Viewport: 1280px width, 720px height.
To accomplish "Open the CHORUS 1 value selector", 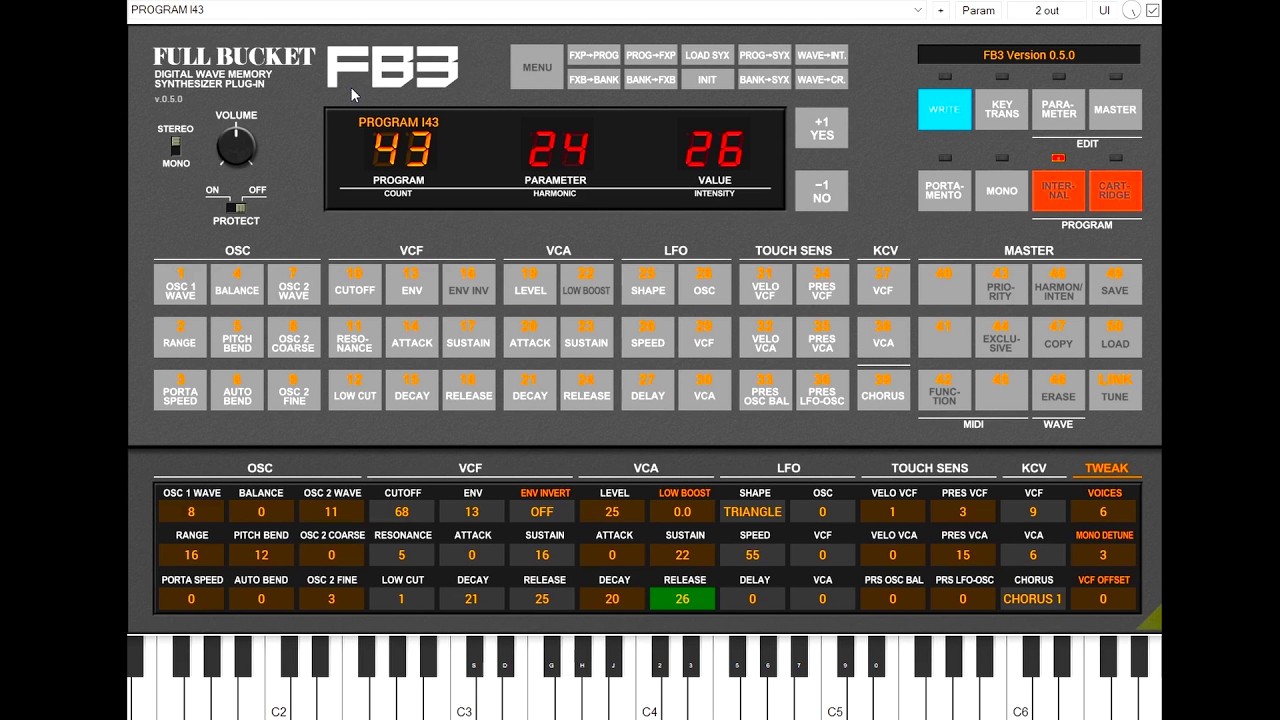I will pos(1033,599).
